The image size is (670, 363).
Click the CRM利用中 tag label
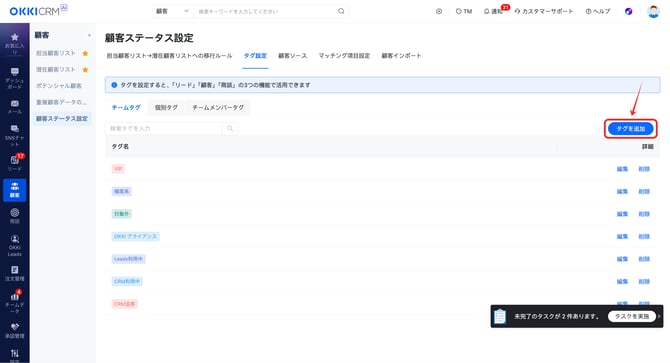[127, 282]
